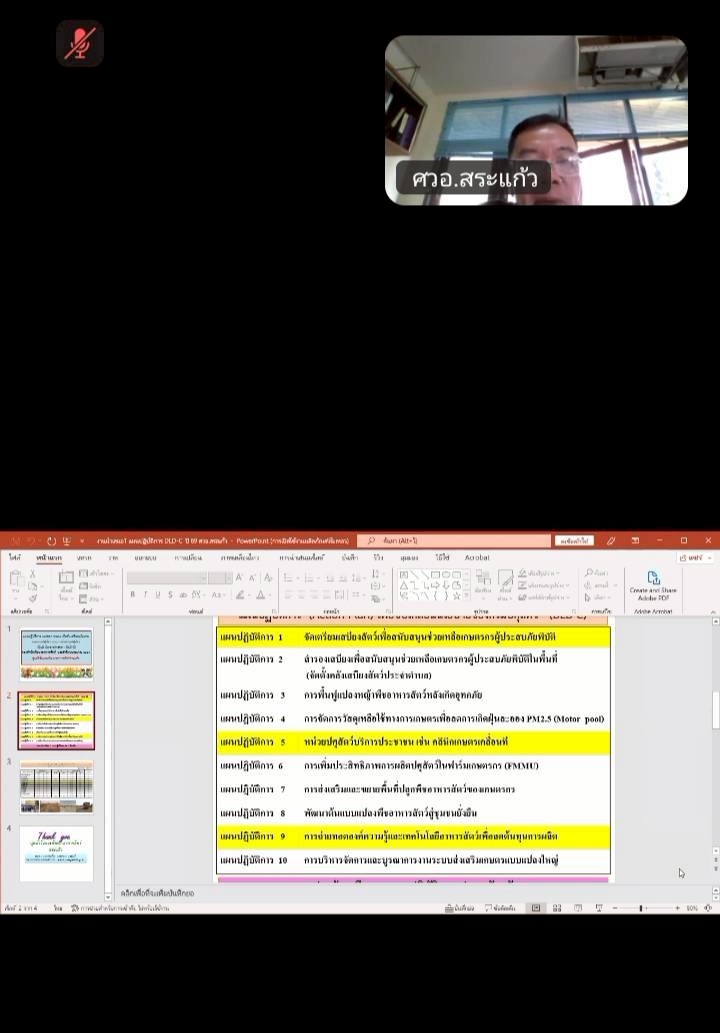Switch to Reading view in status bar
720x1033 pixels.
577,908
